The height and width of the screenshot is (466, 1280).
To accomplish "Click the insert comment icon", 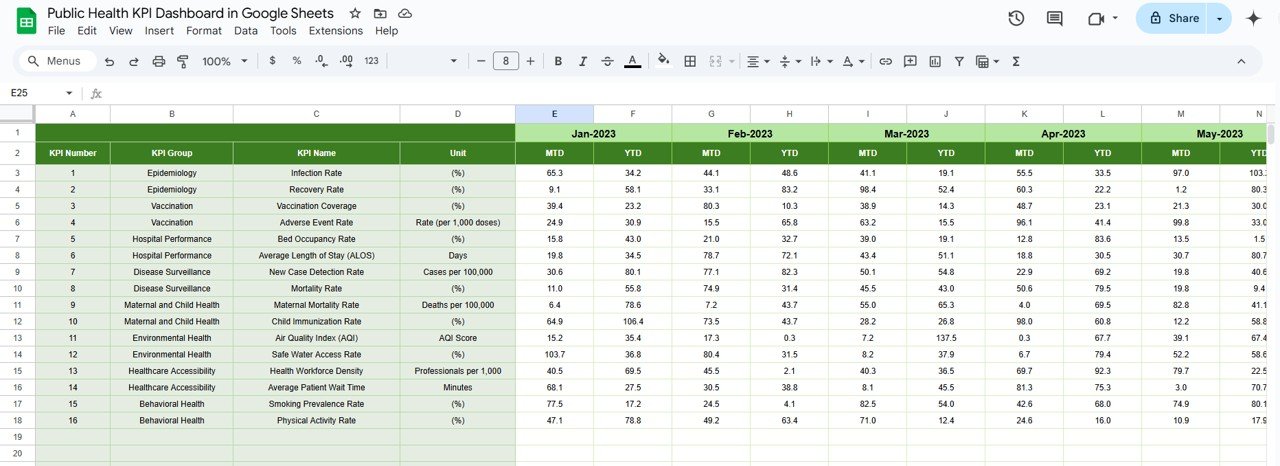I will pos(910,61).
